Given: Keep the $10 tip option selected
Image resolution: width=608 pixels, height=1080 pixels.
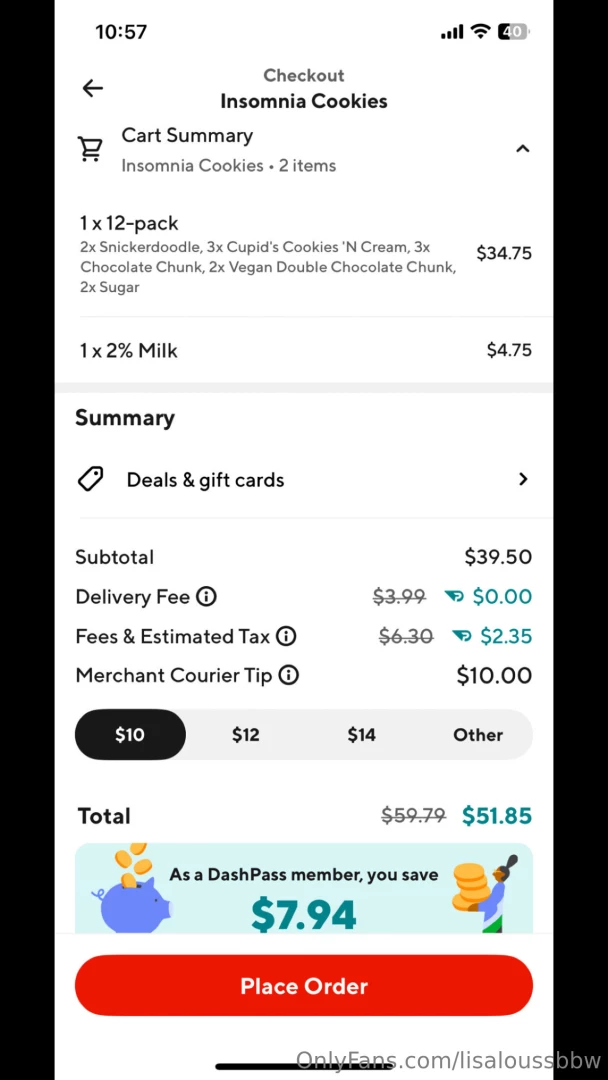Looking at the screenshot, I should pos(130,734).
